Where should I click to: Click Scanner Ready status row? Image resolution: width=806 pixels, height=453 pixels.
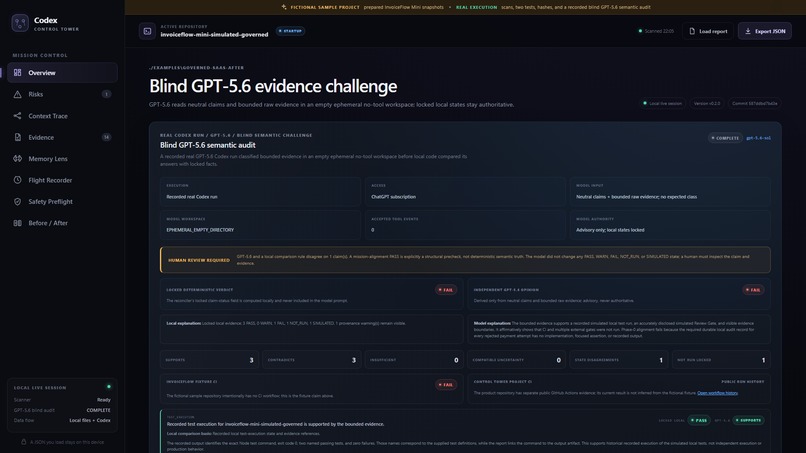[62, 400]
